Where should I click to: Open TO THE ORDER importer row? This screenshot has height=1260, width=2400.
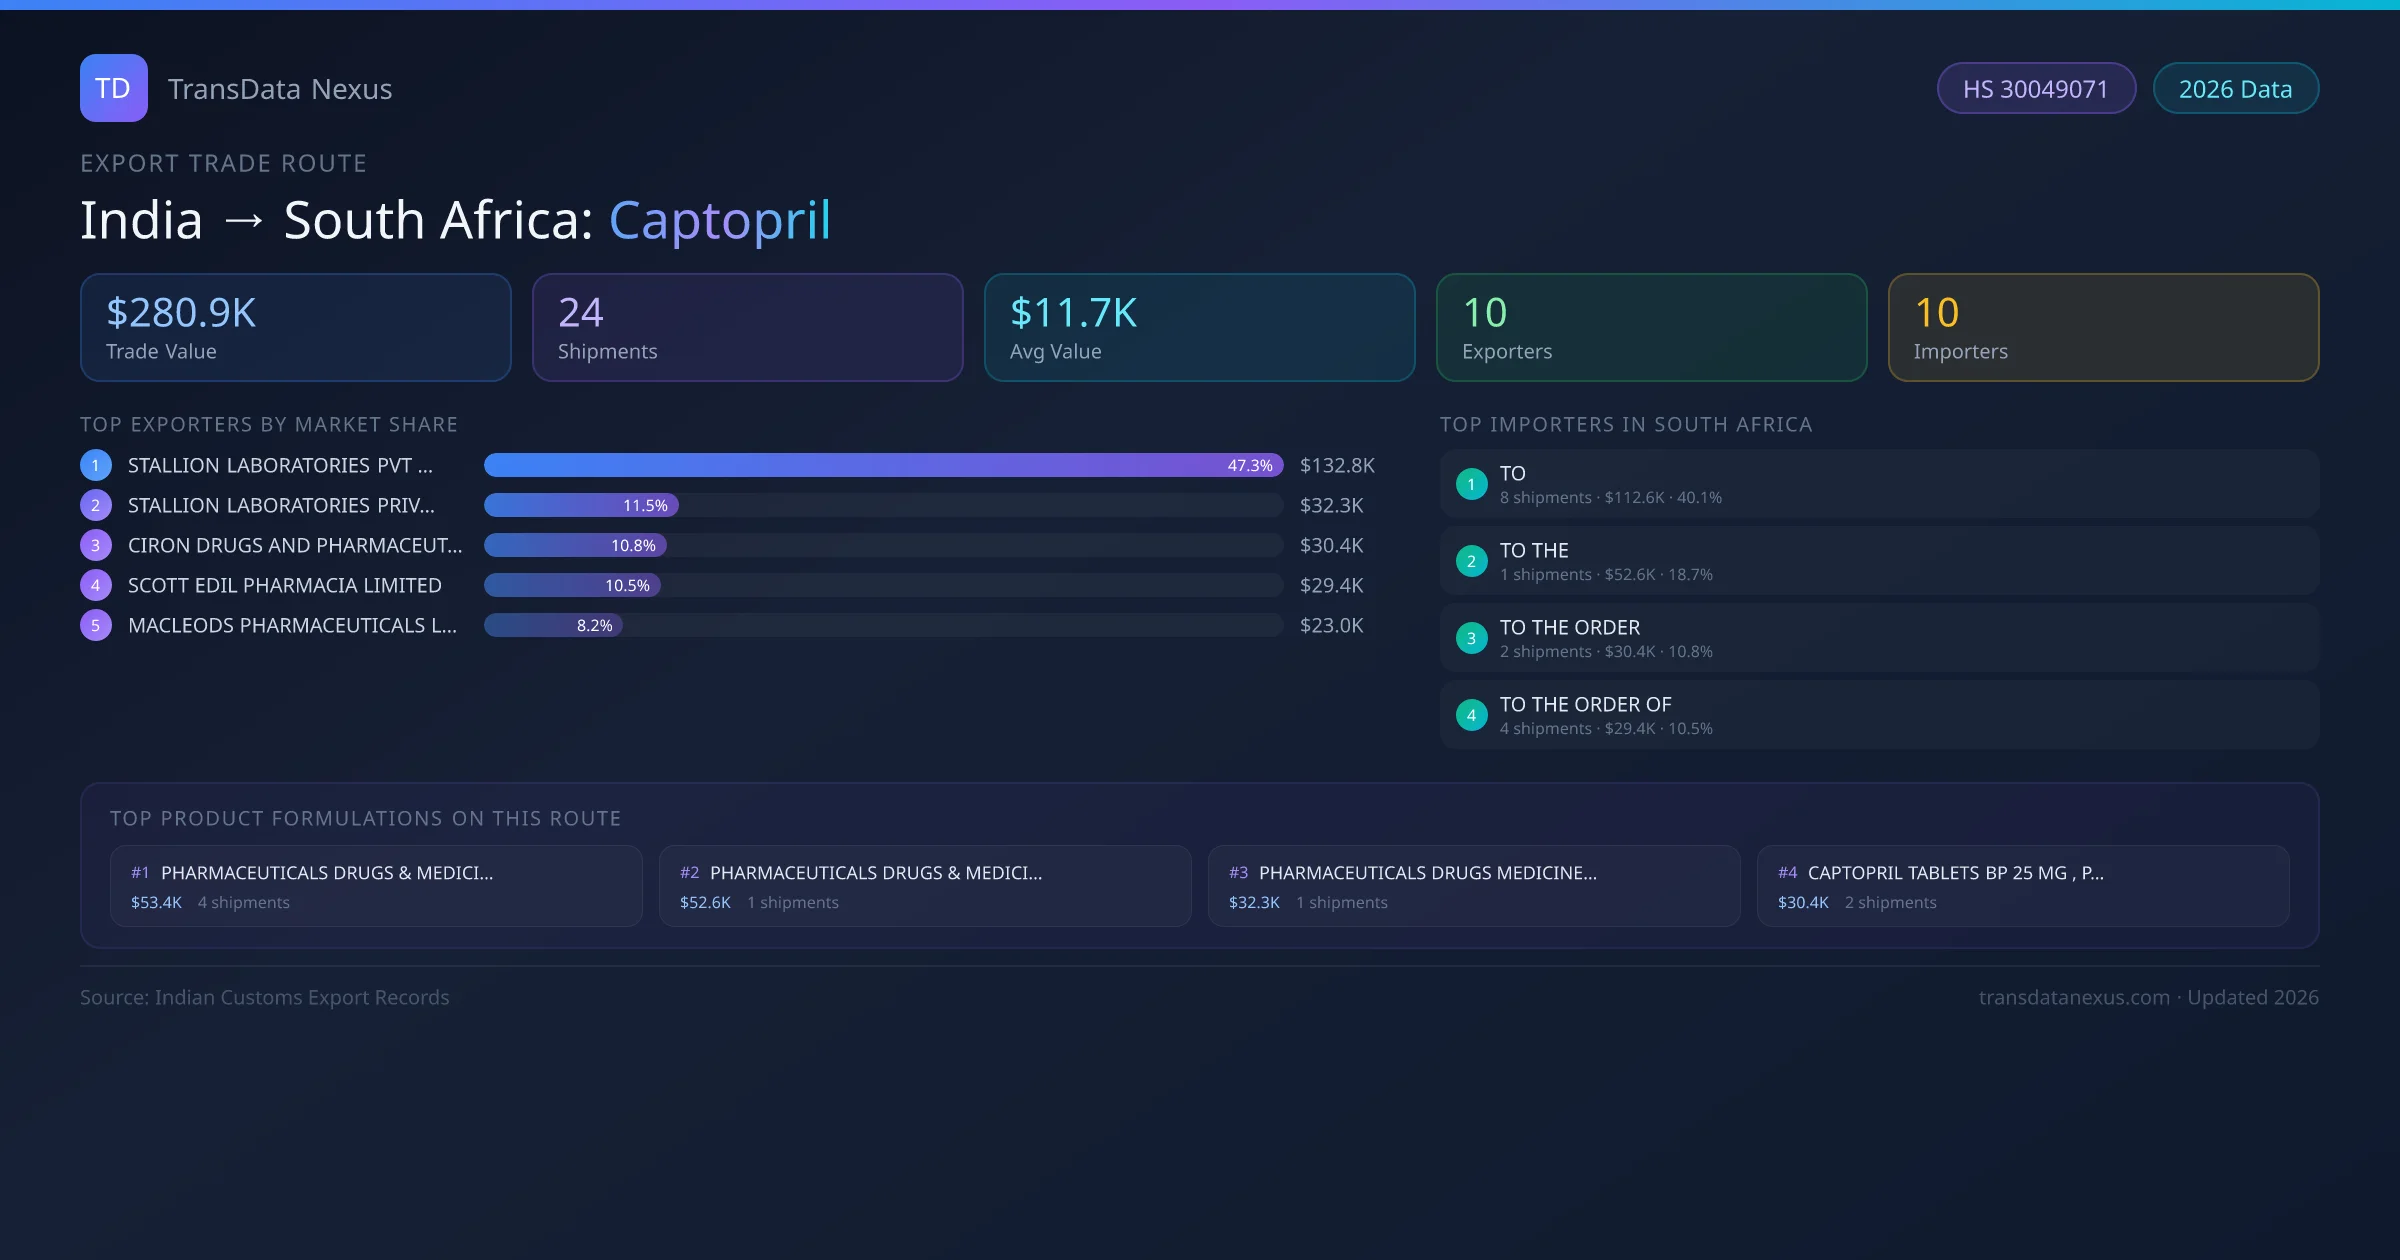click(x=1878, y=638)
